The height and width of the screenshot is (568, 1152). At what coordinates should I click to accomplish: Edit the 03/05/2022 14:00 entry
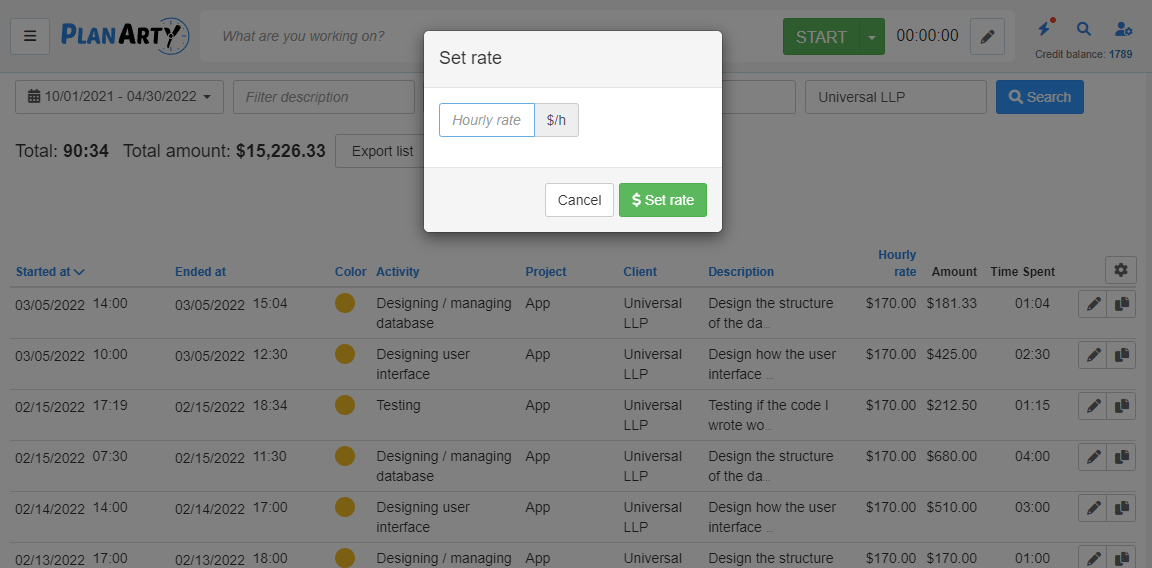point(1094,304)
